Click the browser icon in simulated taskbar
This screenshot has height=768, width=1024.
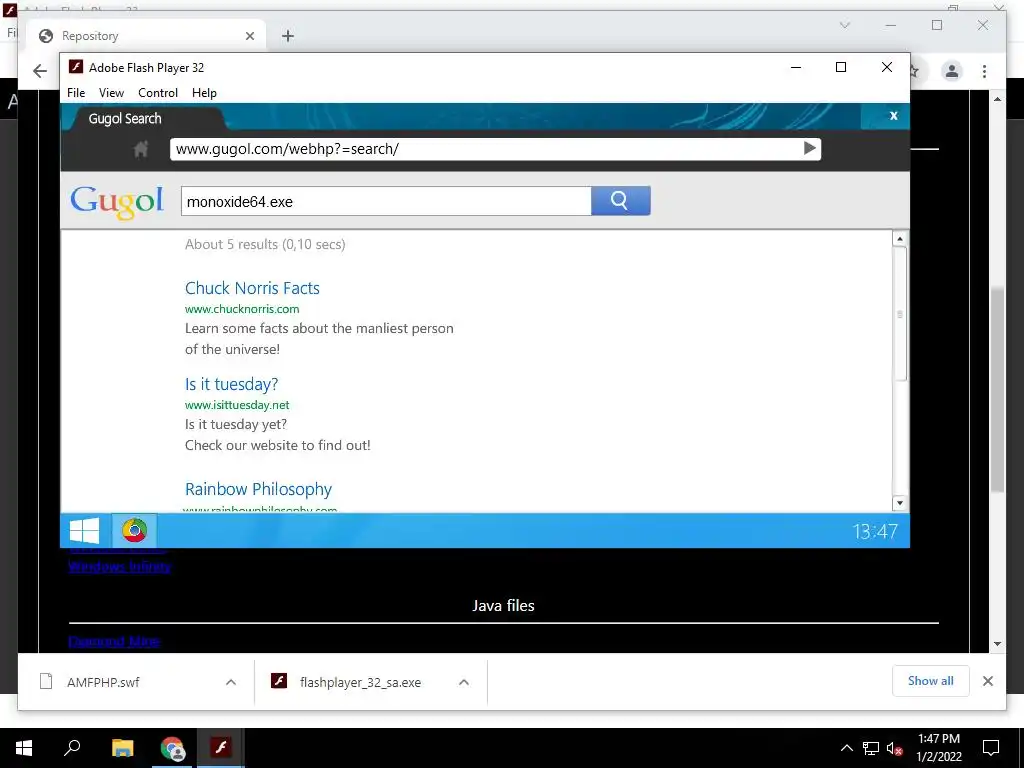pyautogui.click(x=135, y=530)
